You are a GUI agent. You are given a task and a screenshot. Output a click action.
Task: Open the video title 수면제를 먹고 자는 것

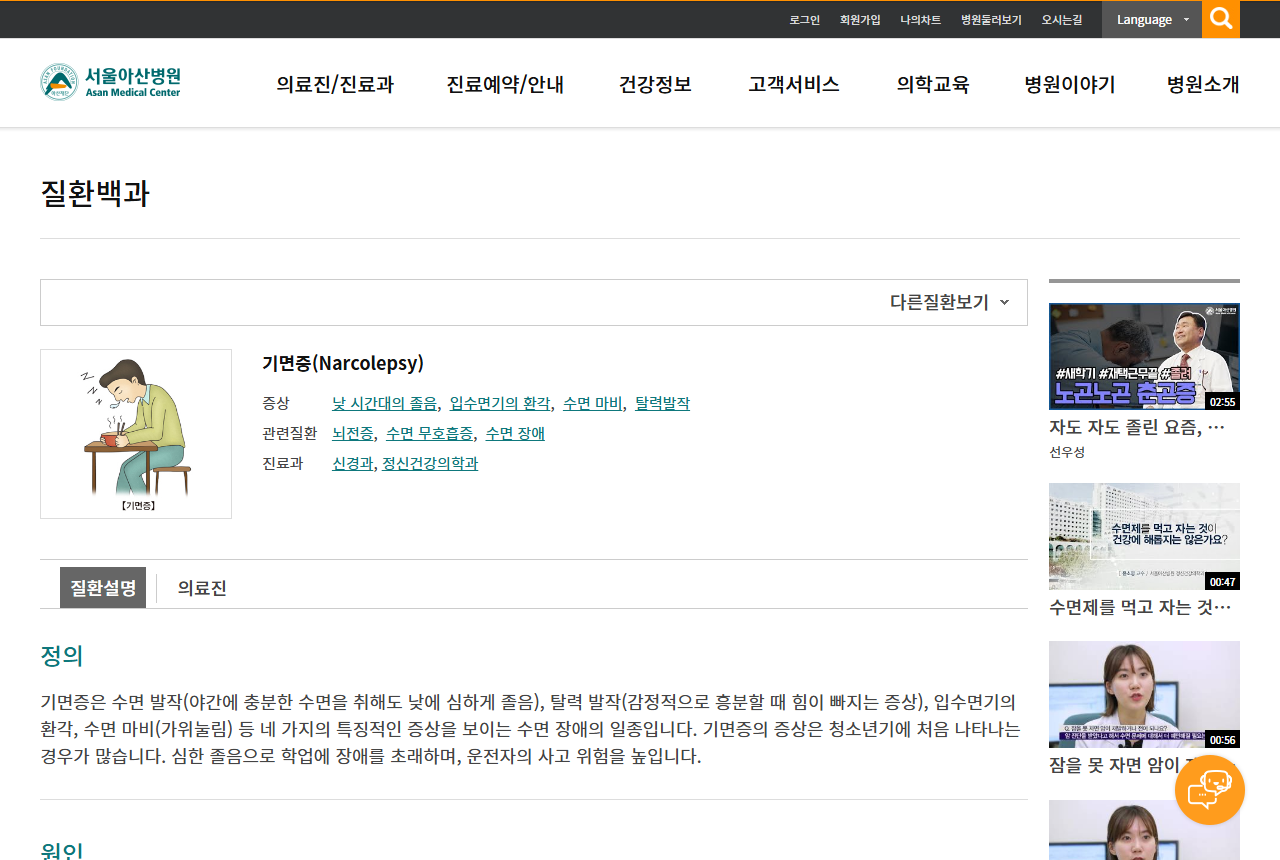1140,607
